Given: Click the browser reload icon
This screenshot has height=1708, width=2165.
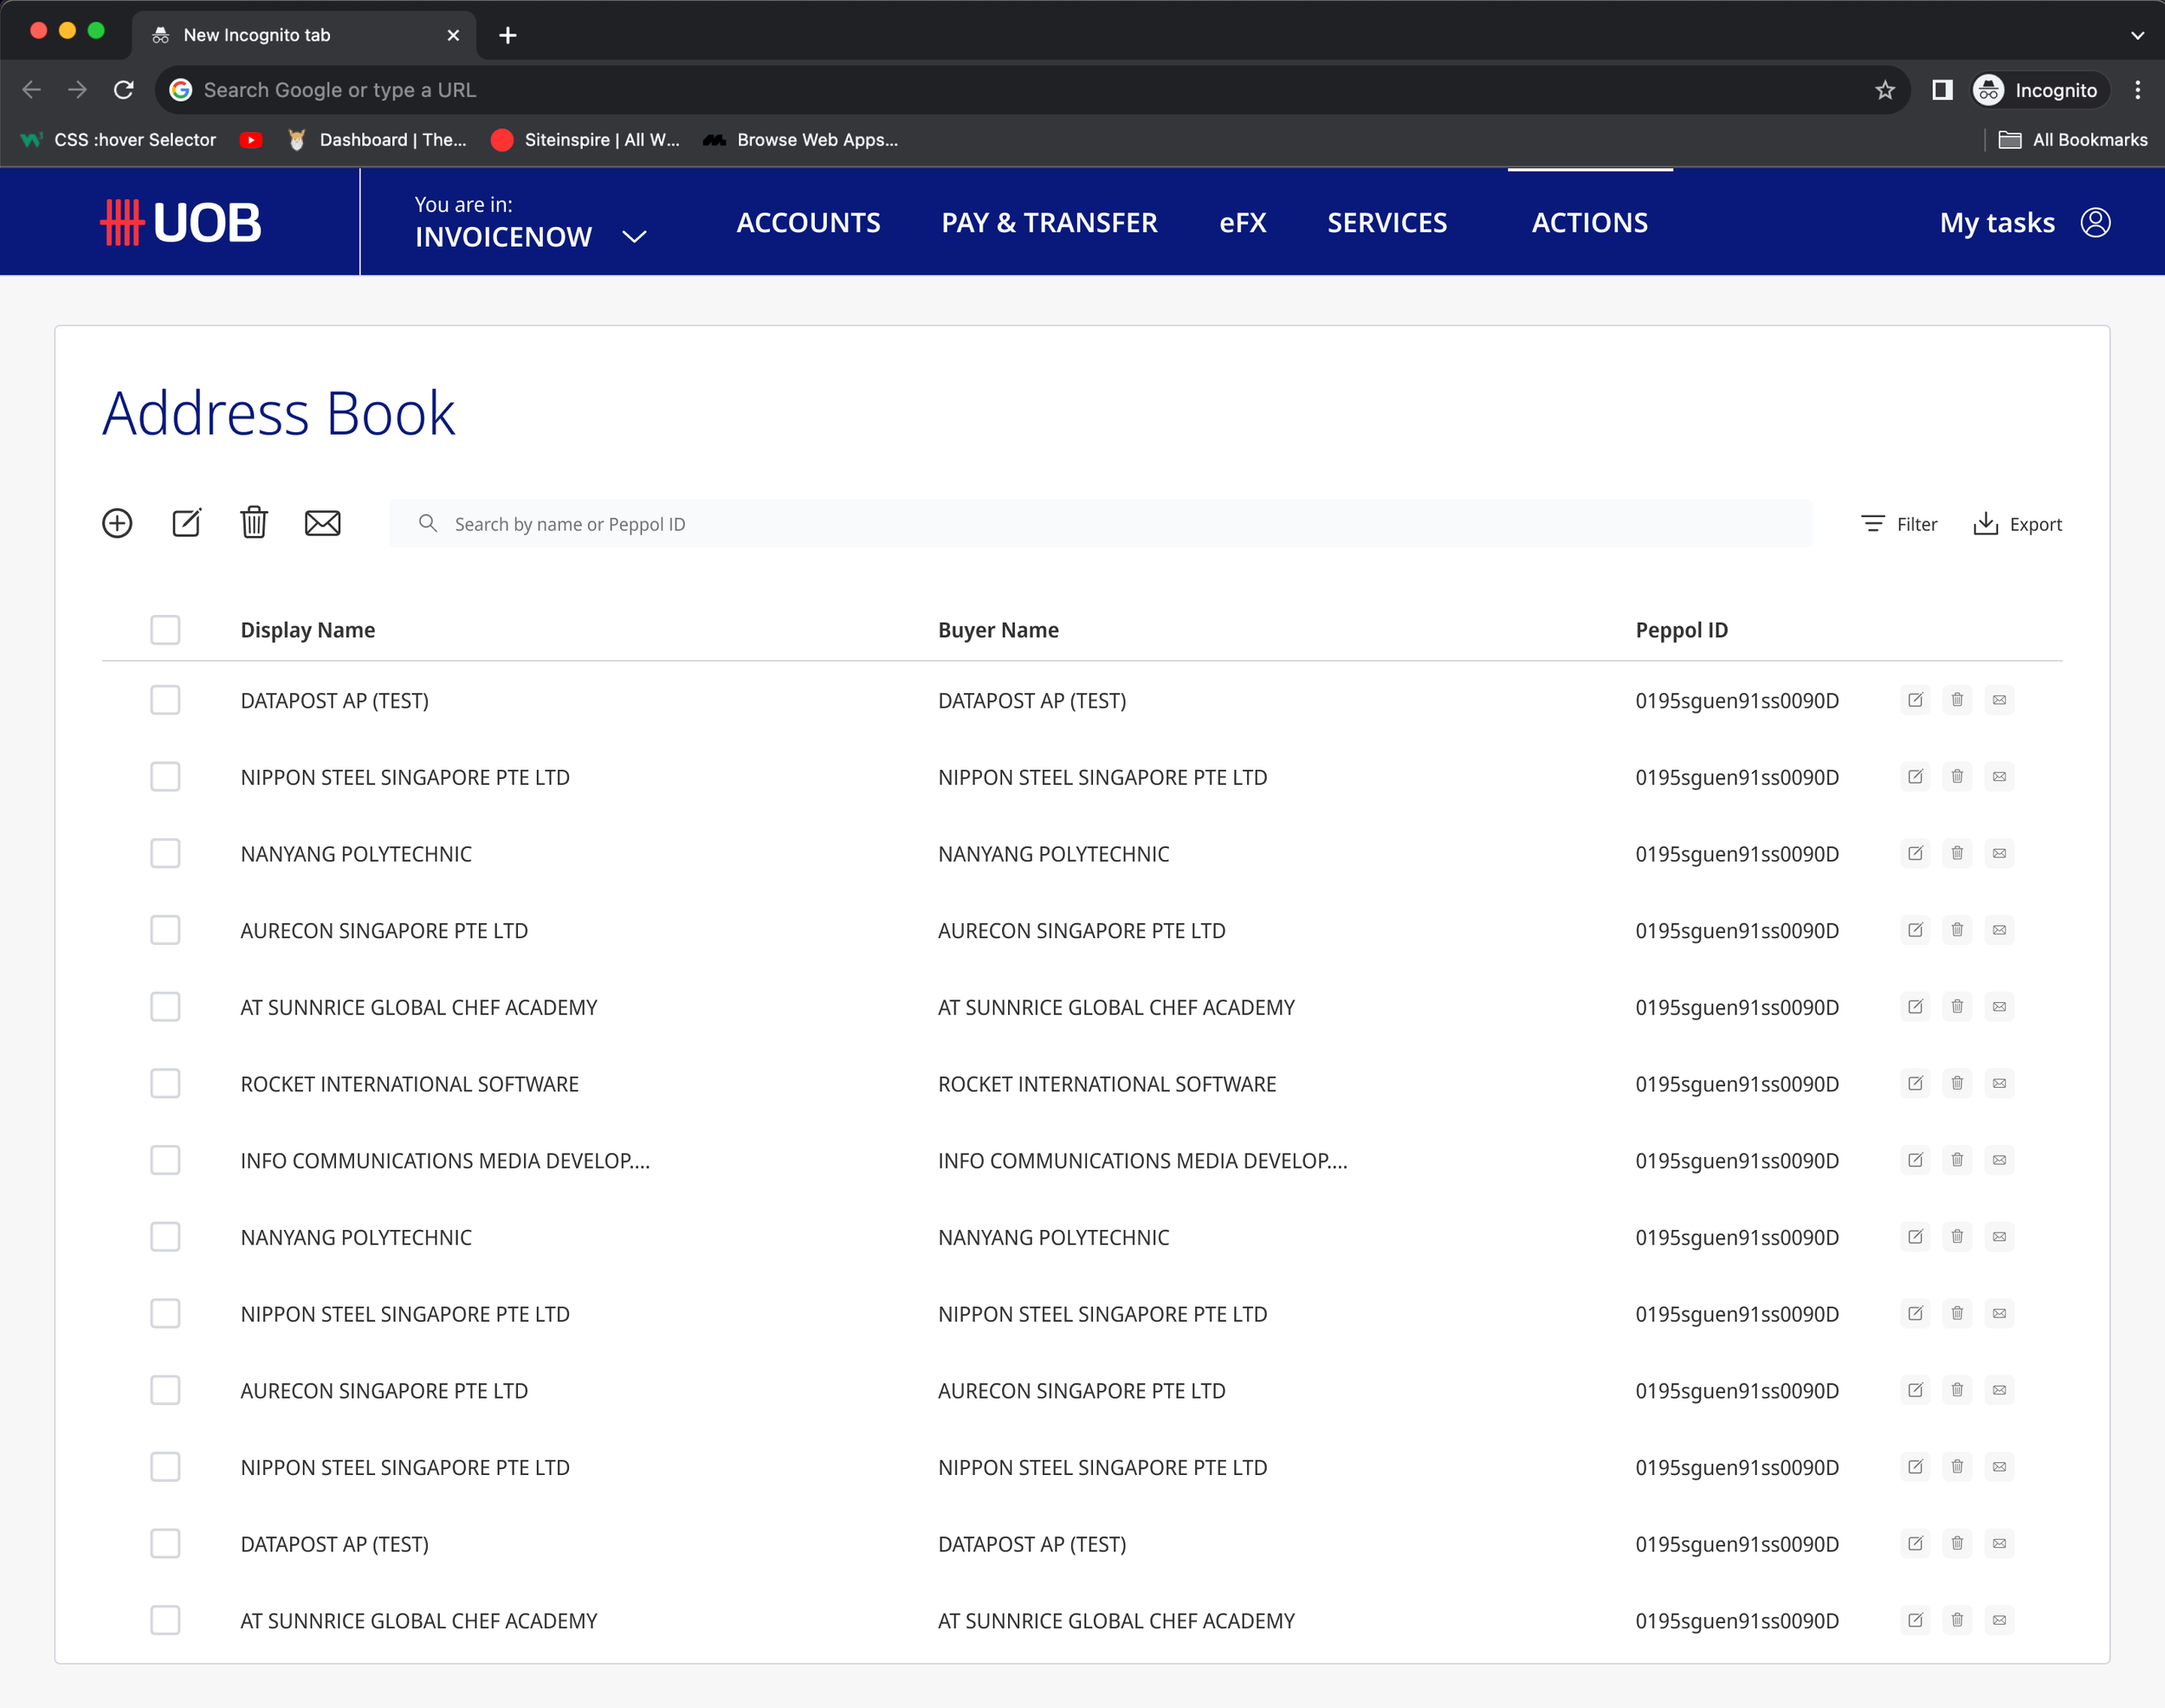Looking at the screenshot, I should (x=124, y=90).
